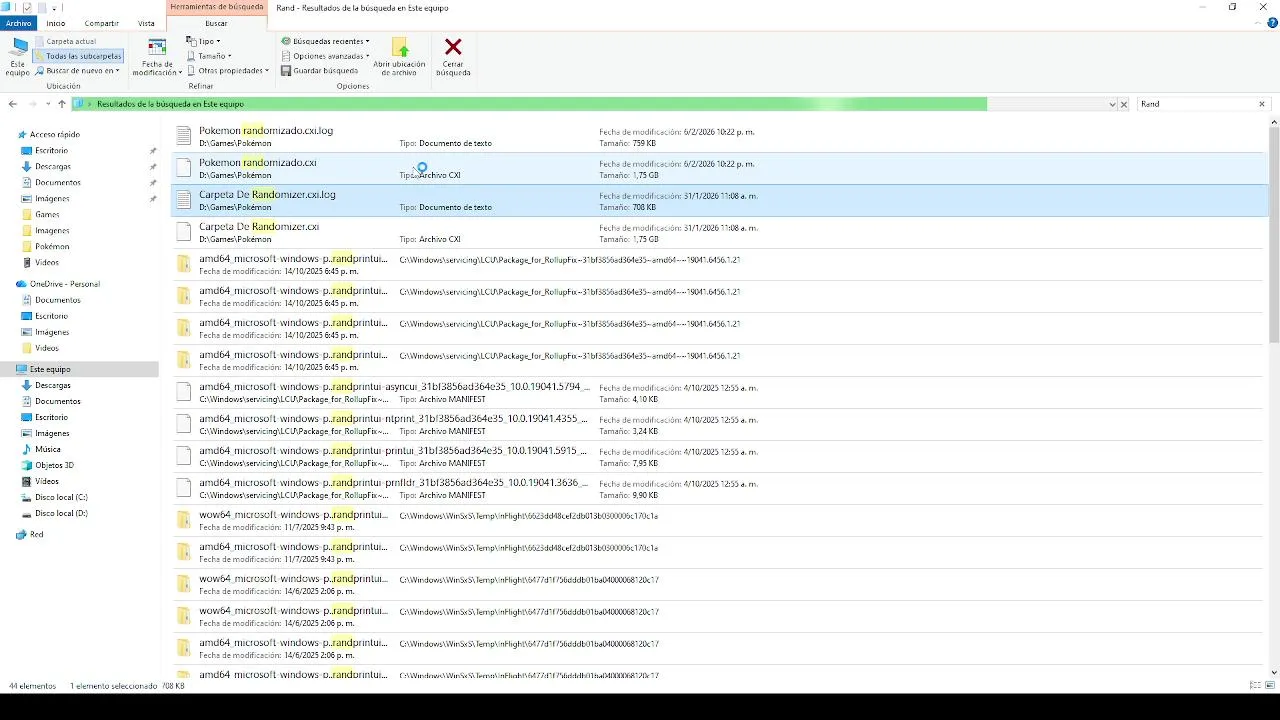The width and height of the screenshot is (1280, 720).
Task: Select the Carpeta De Randomizer.cxi.log row
Action: point(718,200)
